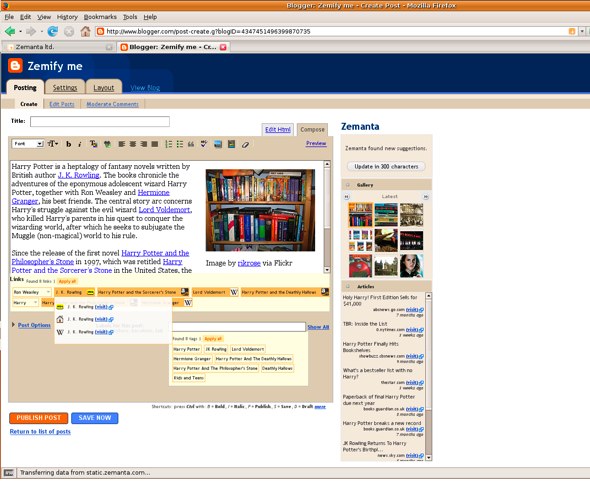
Task: Go to previous gallery page arrow
Action: coord(347,196)
